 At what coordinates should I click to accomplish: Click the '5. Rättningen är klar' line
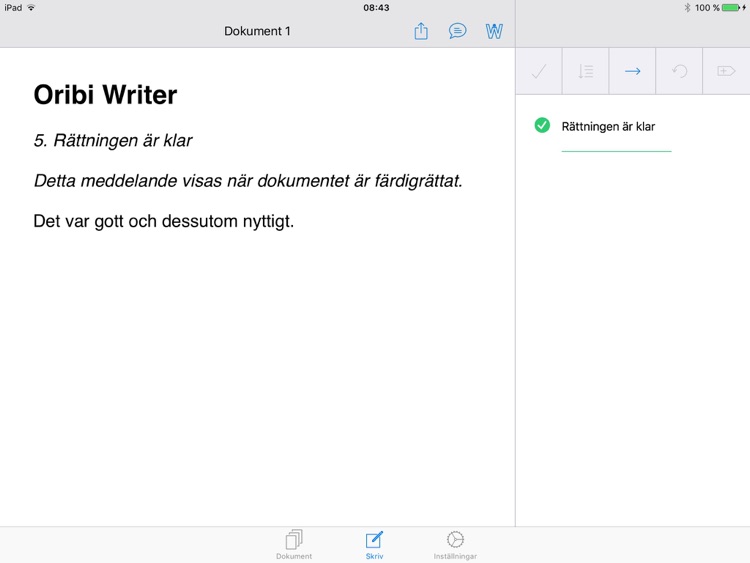click(x=113, y=140)
